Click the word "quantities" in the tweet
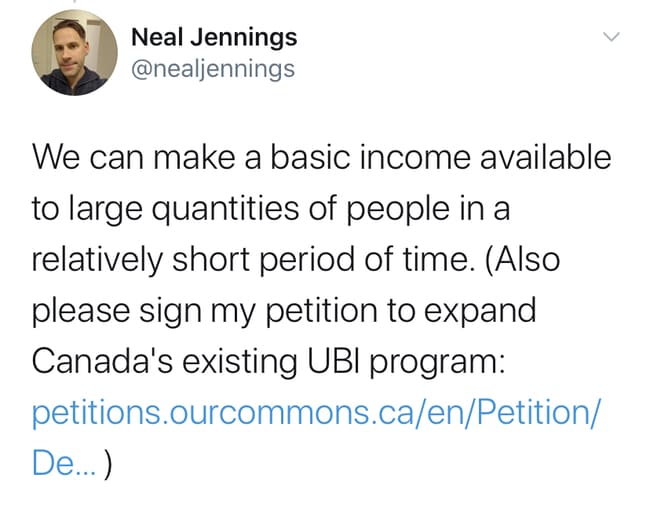Screen dimensions: 650x511 coord(225,209)
